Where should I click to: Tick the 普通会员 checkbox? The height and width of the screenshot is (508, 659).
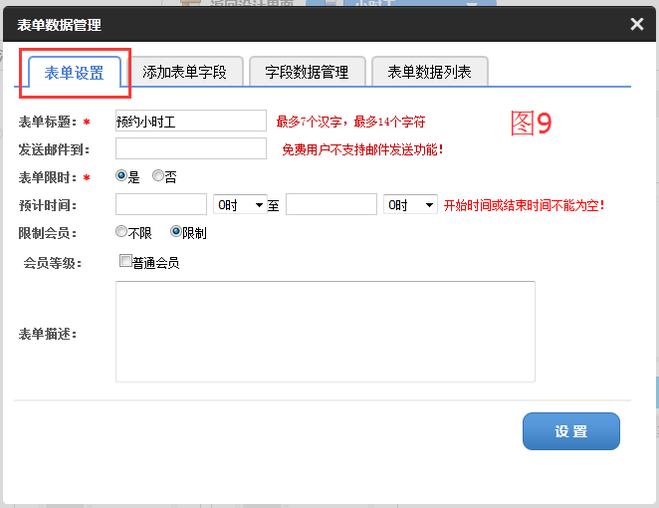point(125,262)
